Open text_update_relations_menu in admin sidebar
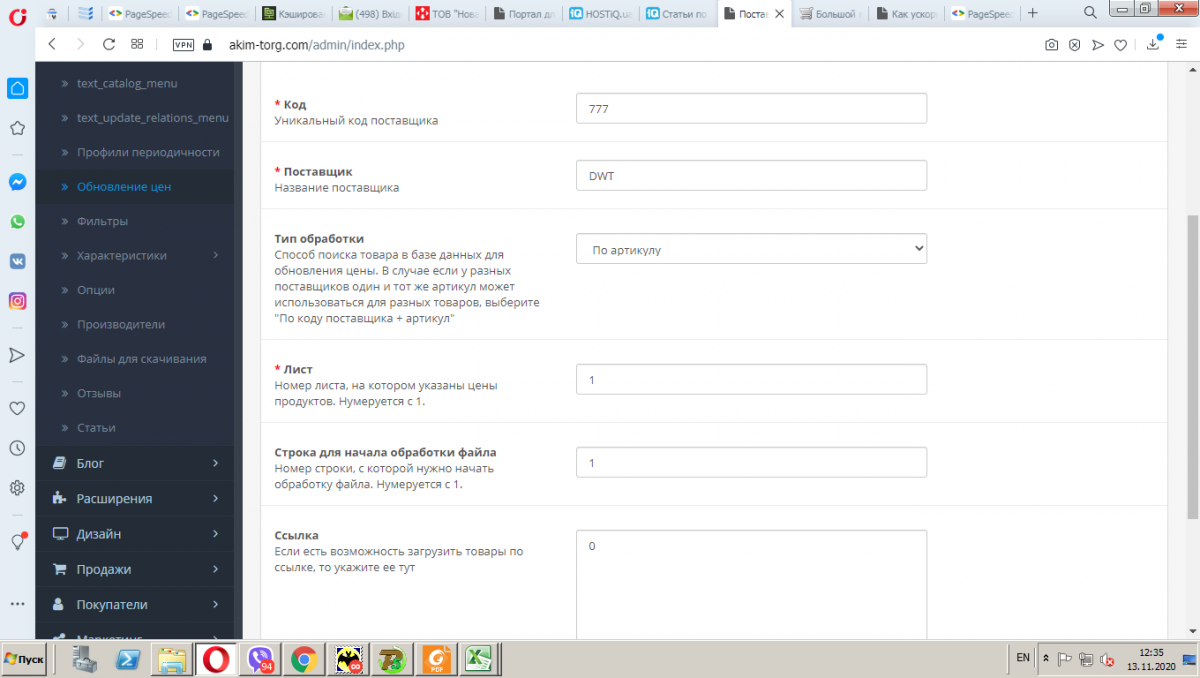 tap(153, 117)
